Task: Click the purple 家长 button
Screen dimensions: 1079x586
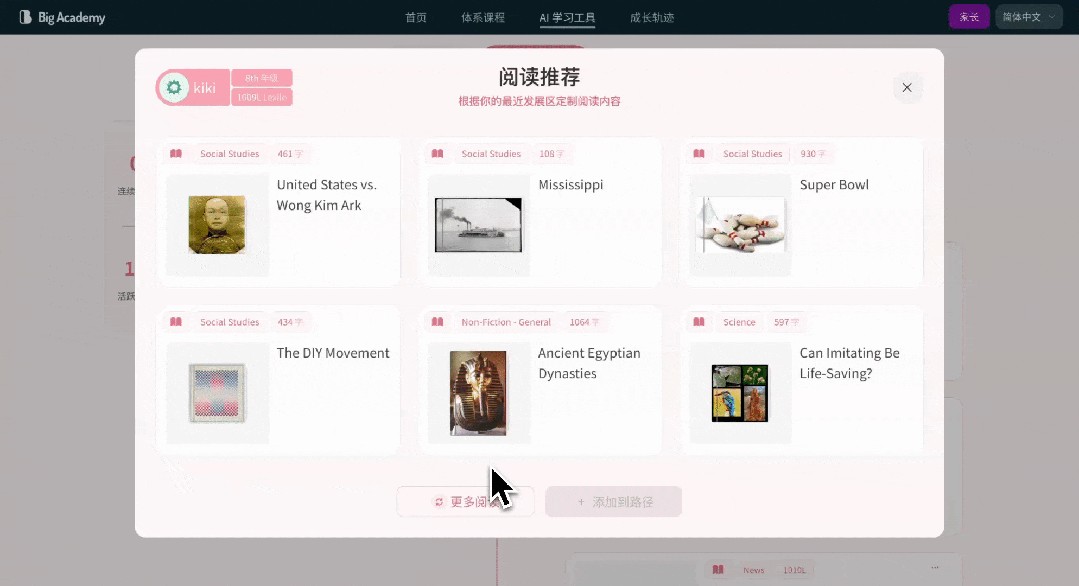Action: pos(968,17)
